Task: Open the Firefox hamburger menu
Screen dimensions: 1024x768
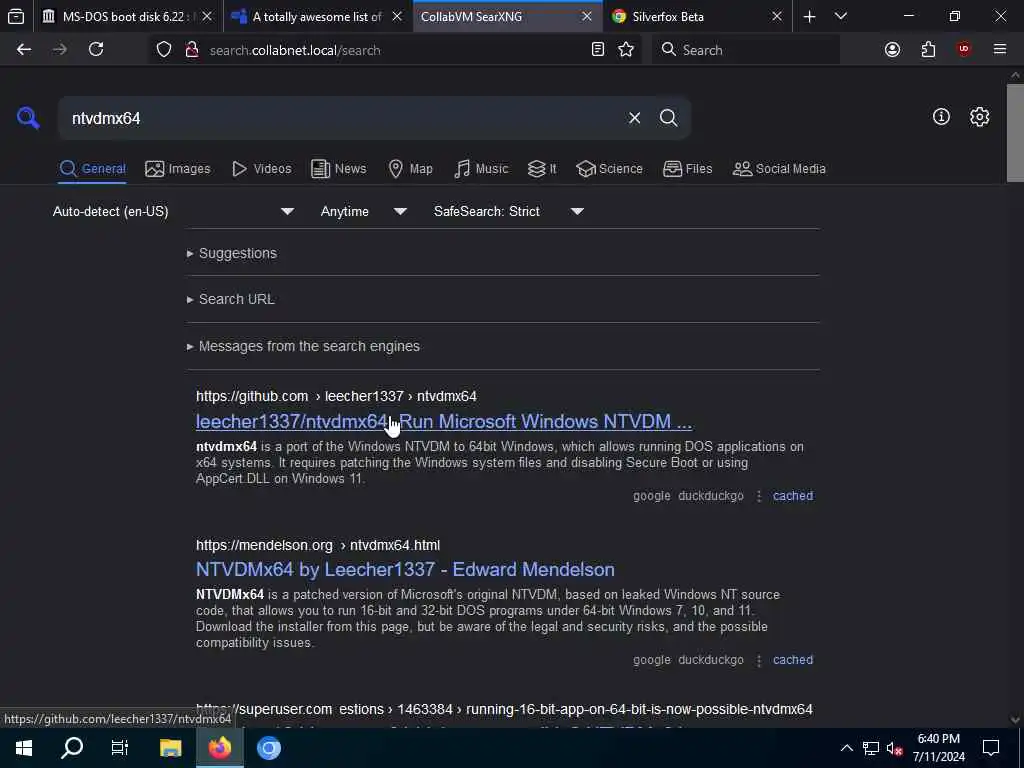Action: [1000, 50]
